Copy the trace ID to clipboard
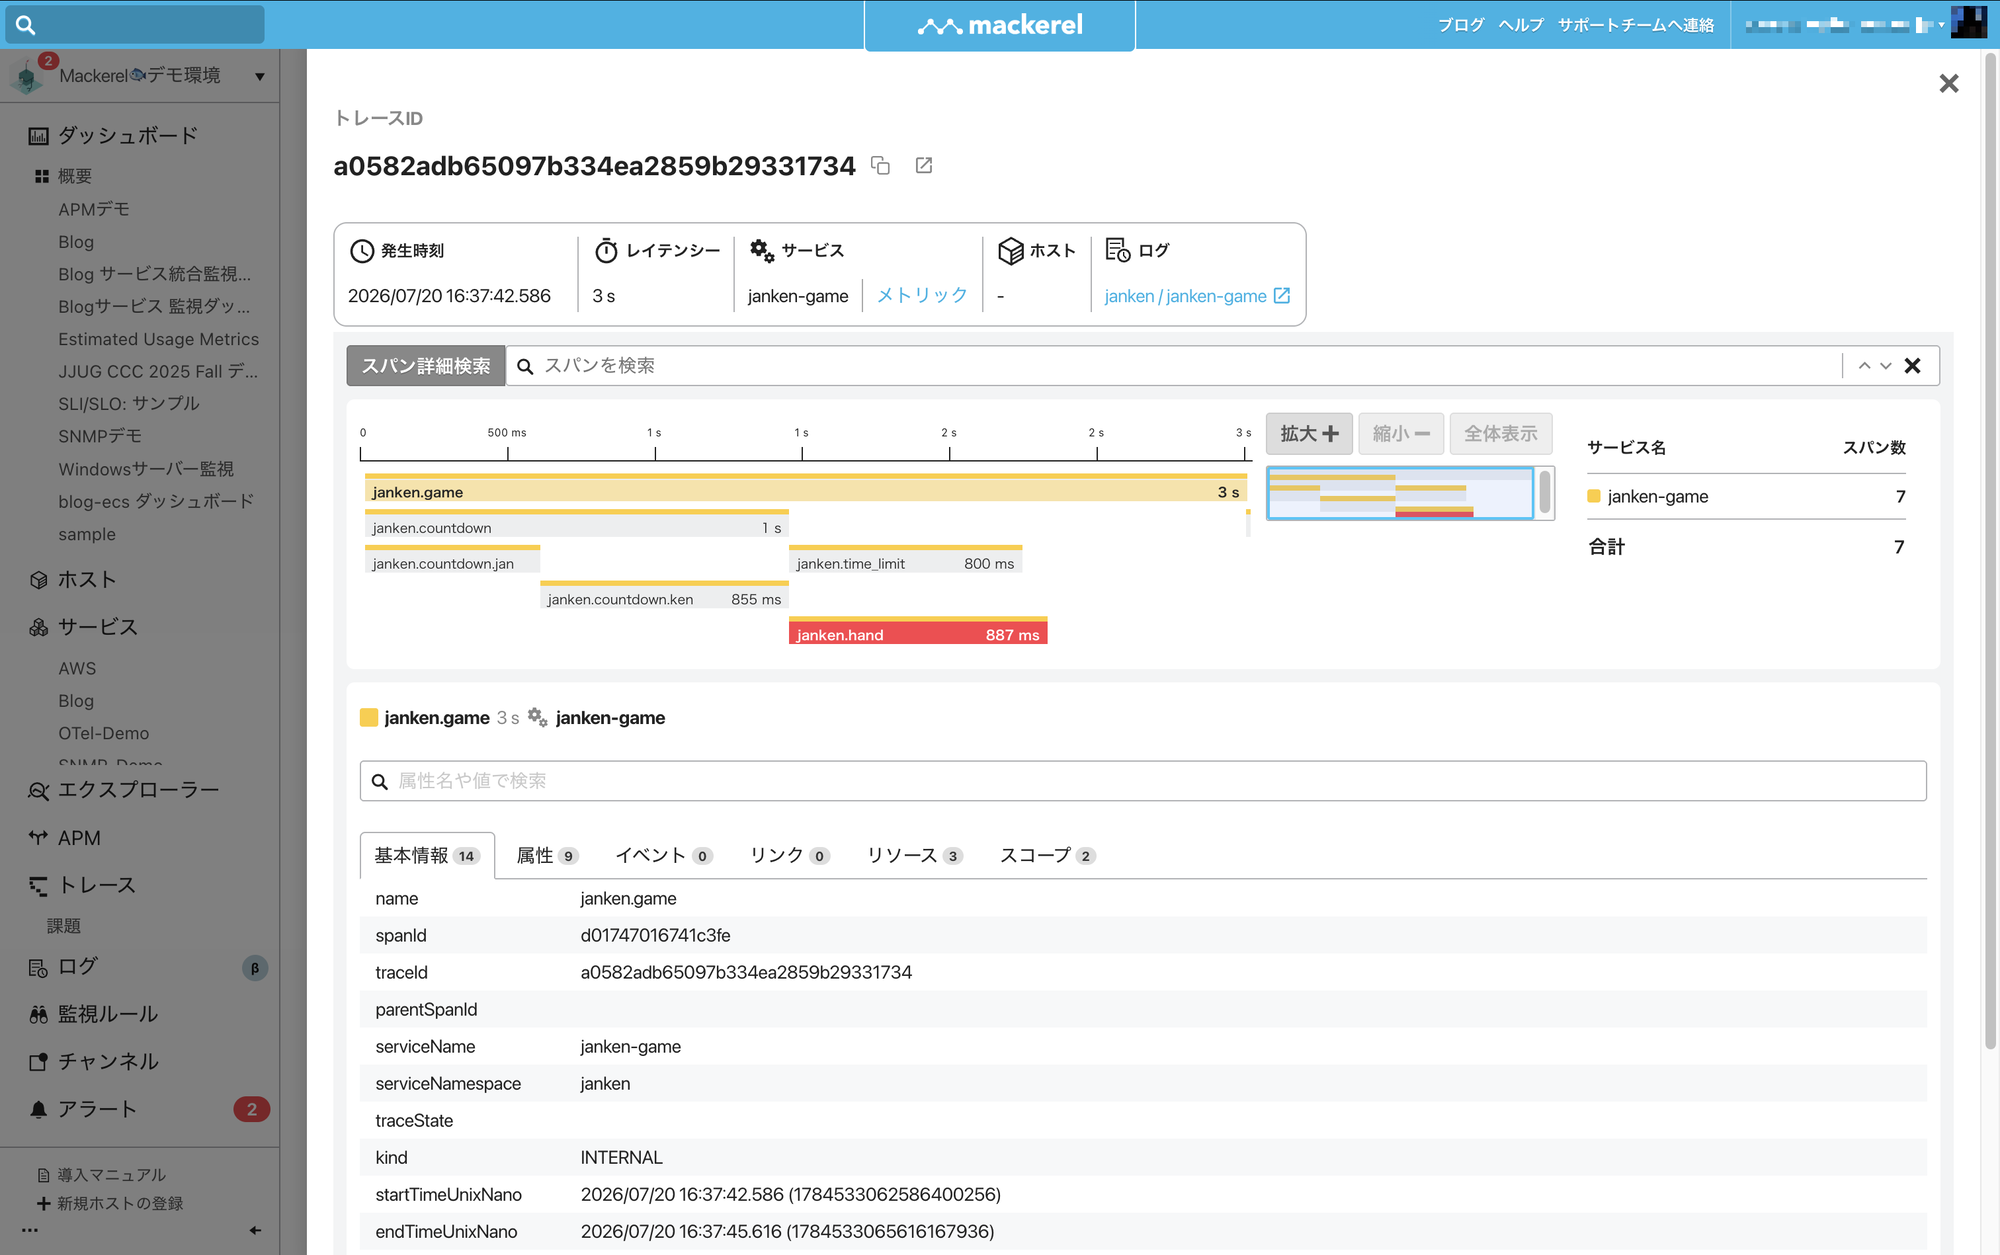Image resolution: width=2000 pixels, height=1255 pixels. 880,166
